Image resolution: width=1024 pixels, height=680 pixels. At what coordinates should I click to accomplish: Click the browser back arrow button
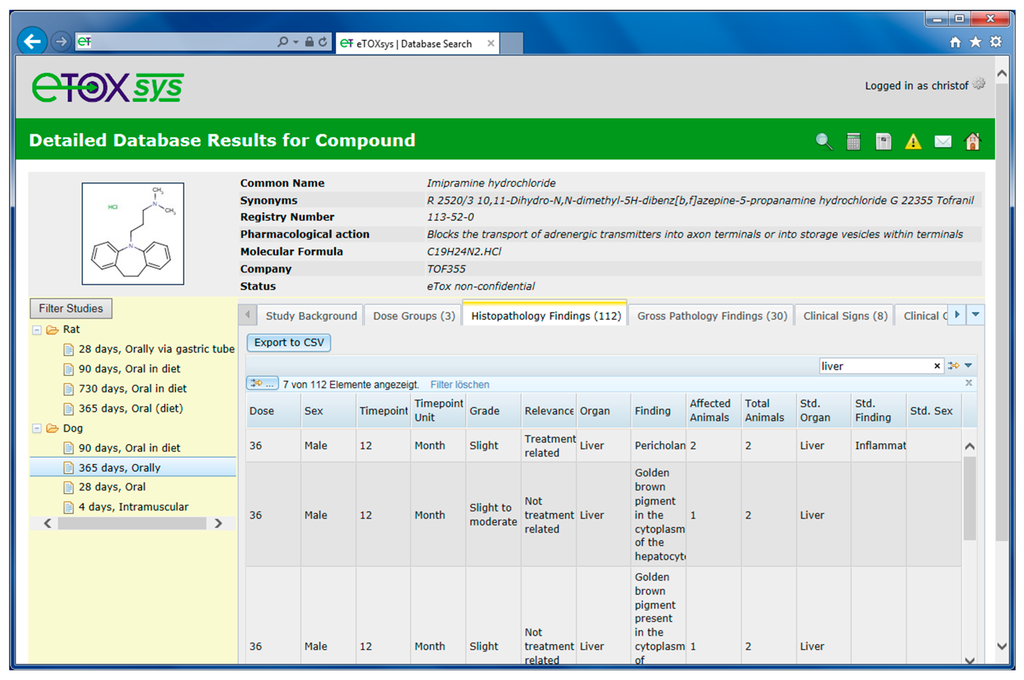[x=32, y=42]
